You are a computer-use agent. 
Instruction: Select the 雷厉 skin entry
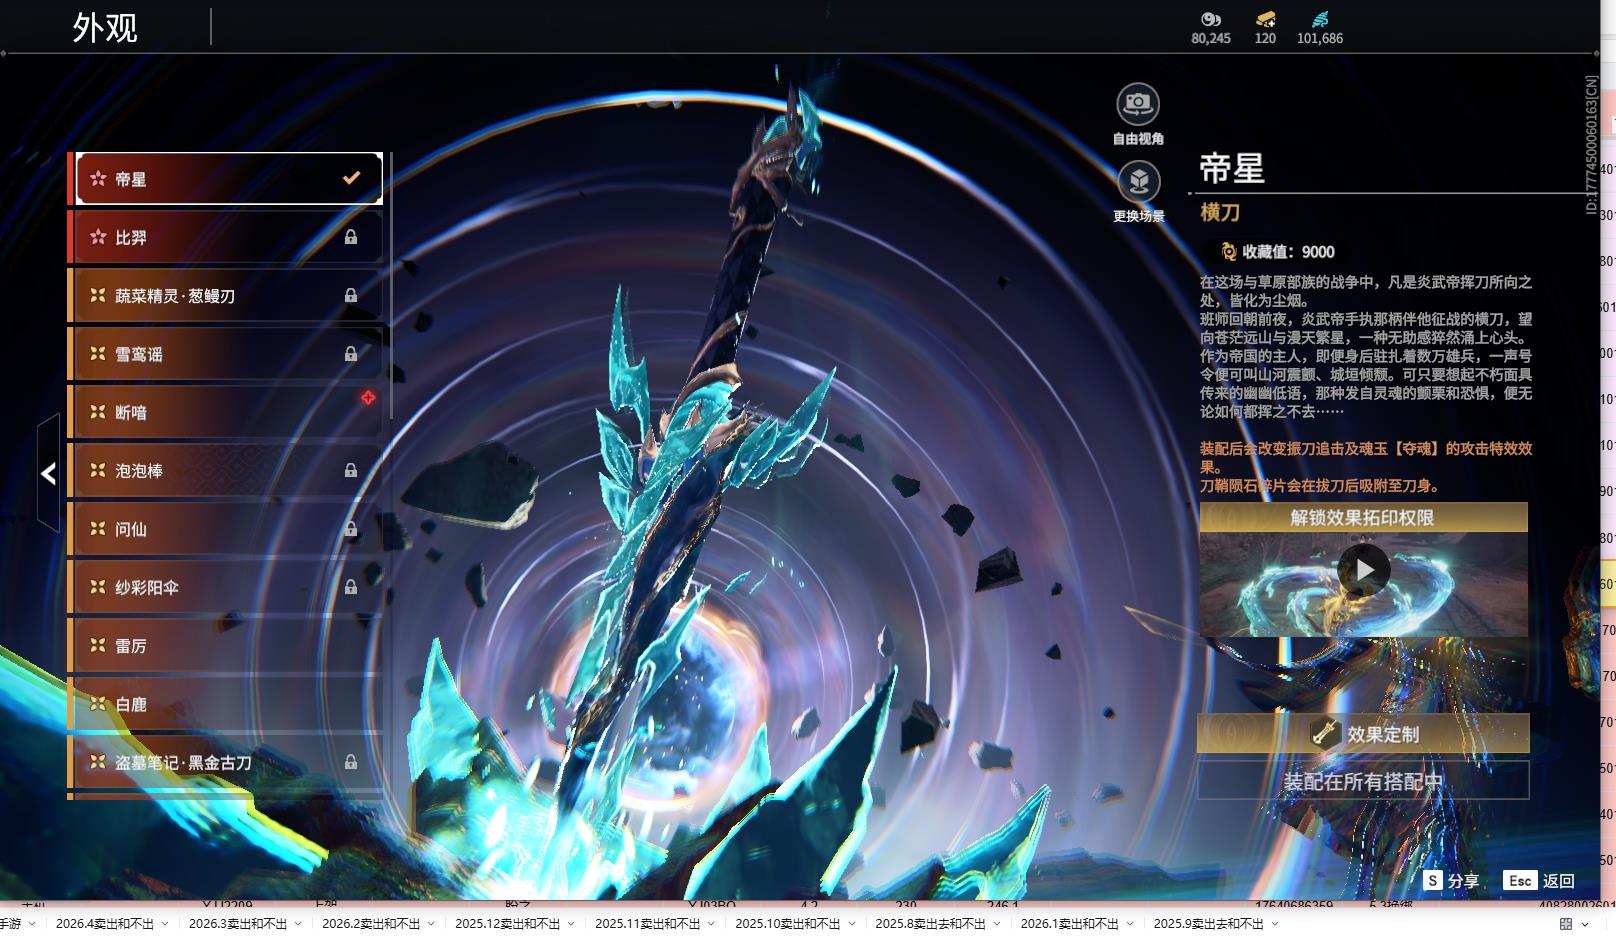[228, 646]
